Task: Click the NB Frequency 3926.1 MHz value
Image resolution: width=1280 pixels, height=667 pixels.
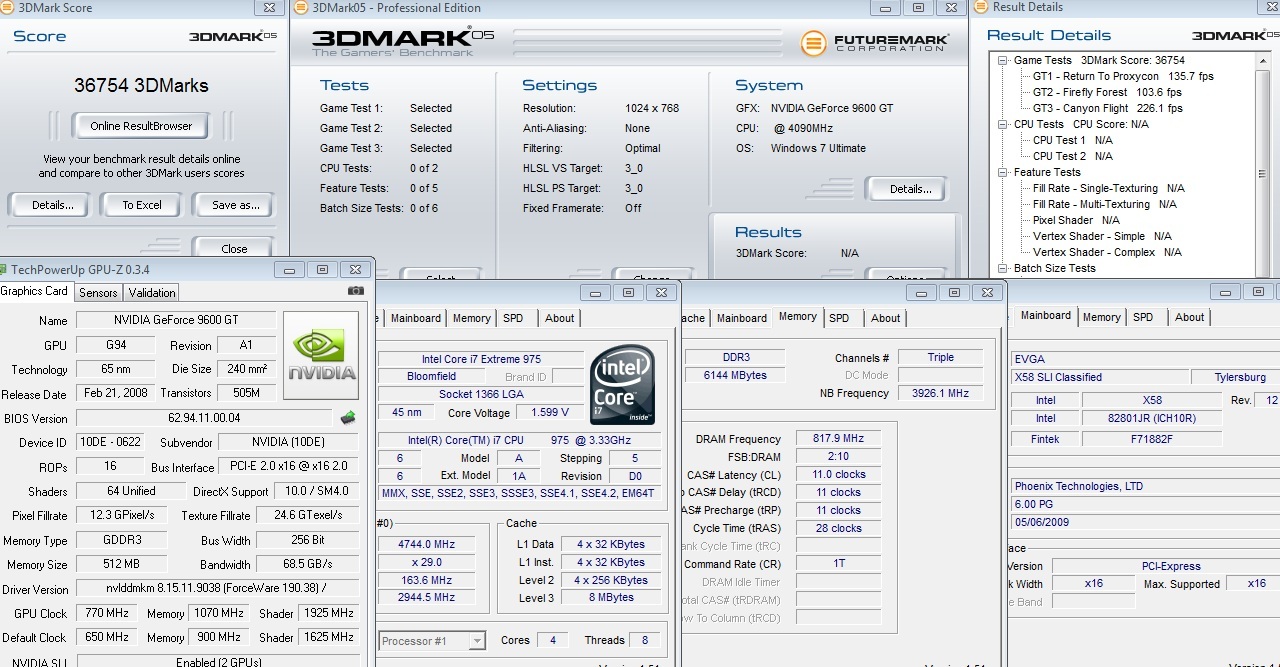Action: click(939, 393)
